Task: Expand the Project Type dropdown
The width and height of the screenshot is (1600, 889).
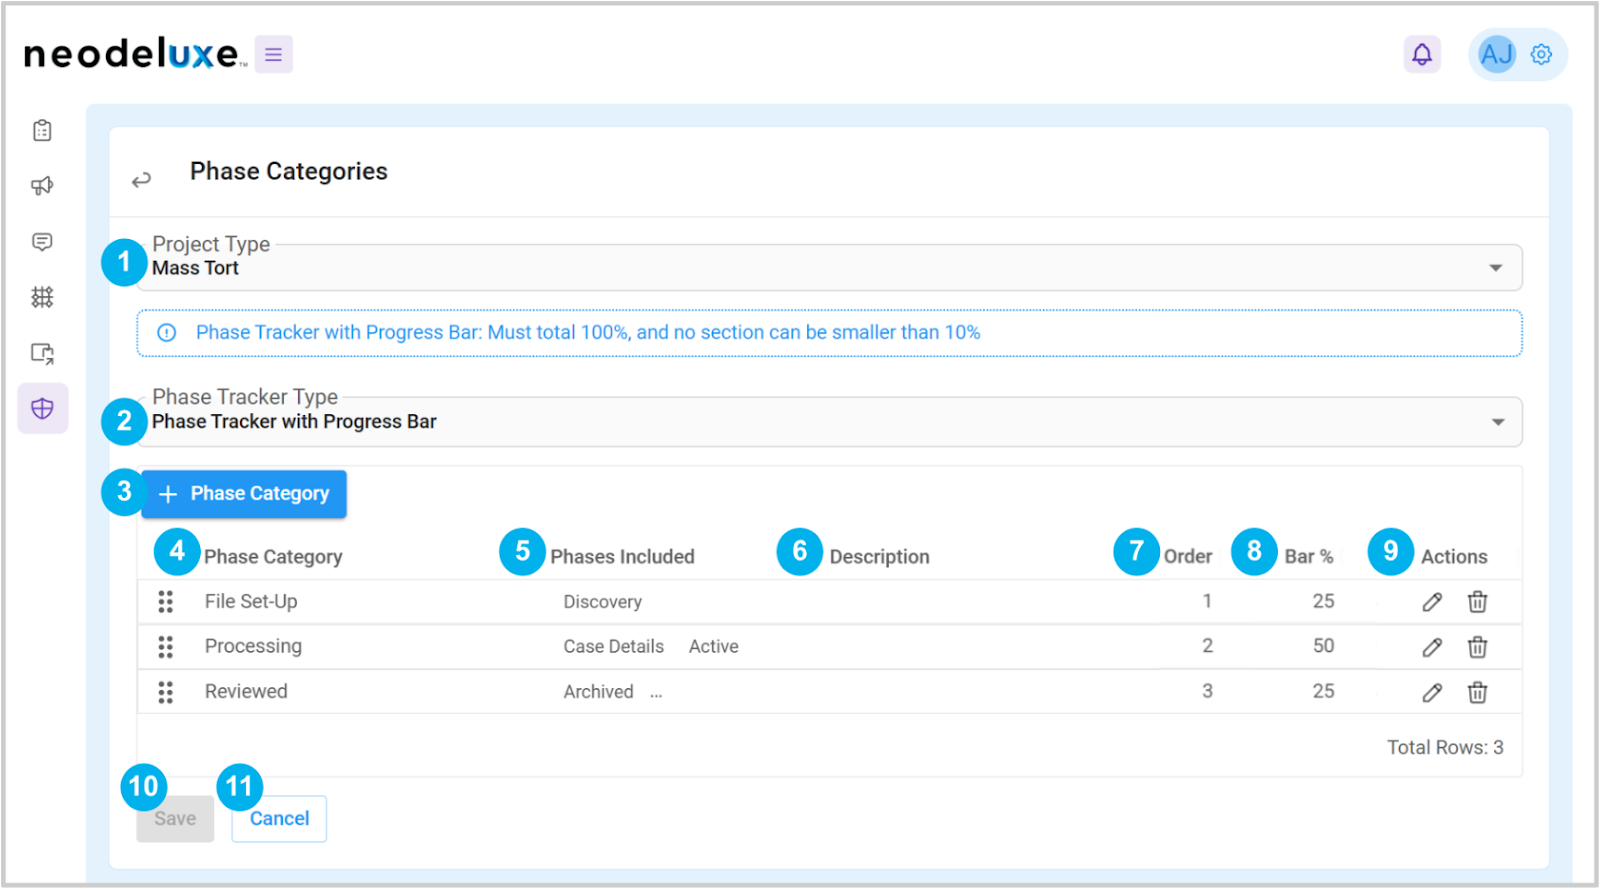Action: coord(1495,268)
